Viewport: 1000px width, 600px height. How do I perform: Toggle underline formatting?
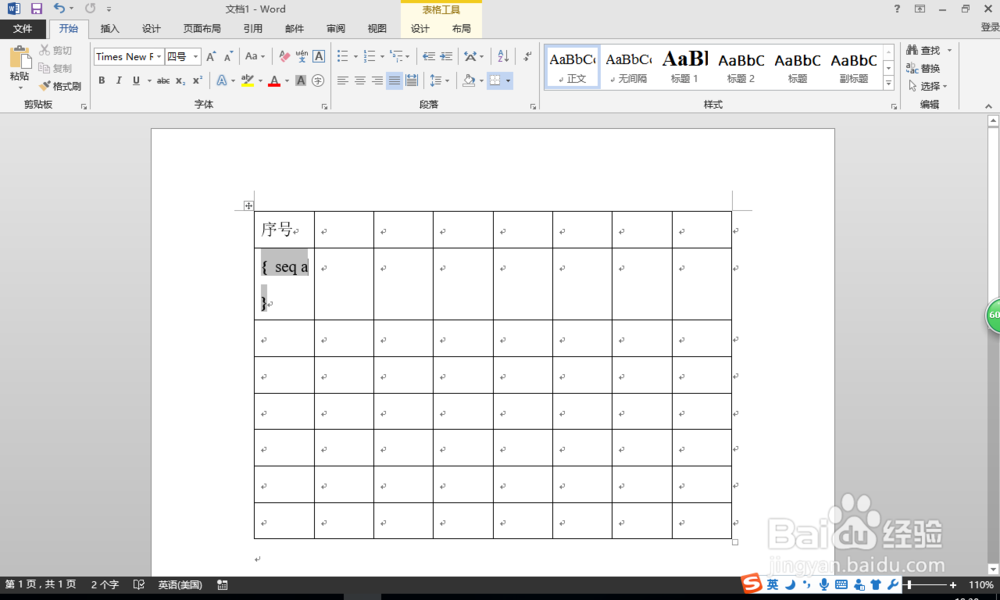[135, 80]
